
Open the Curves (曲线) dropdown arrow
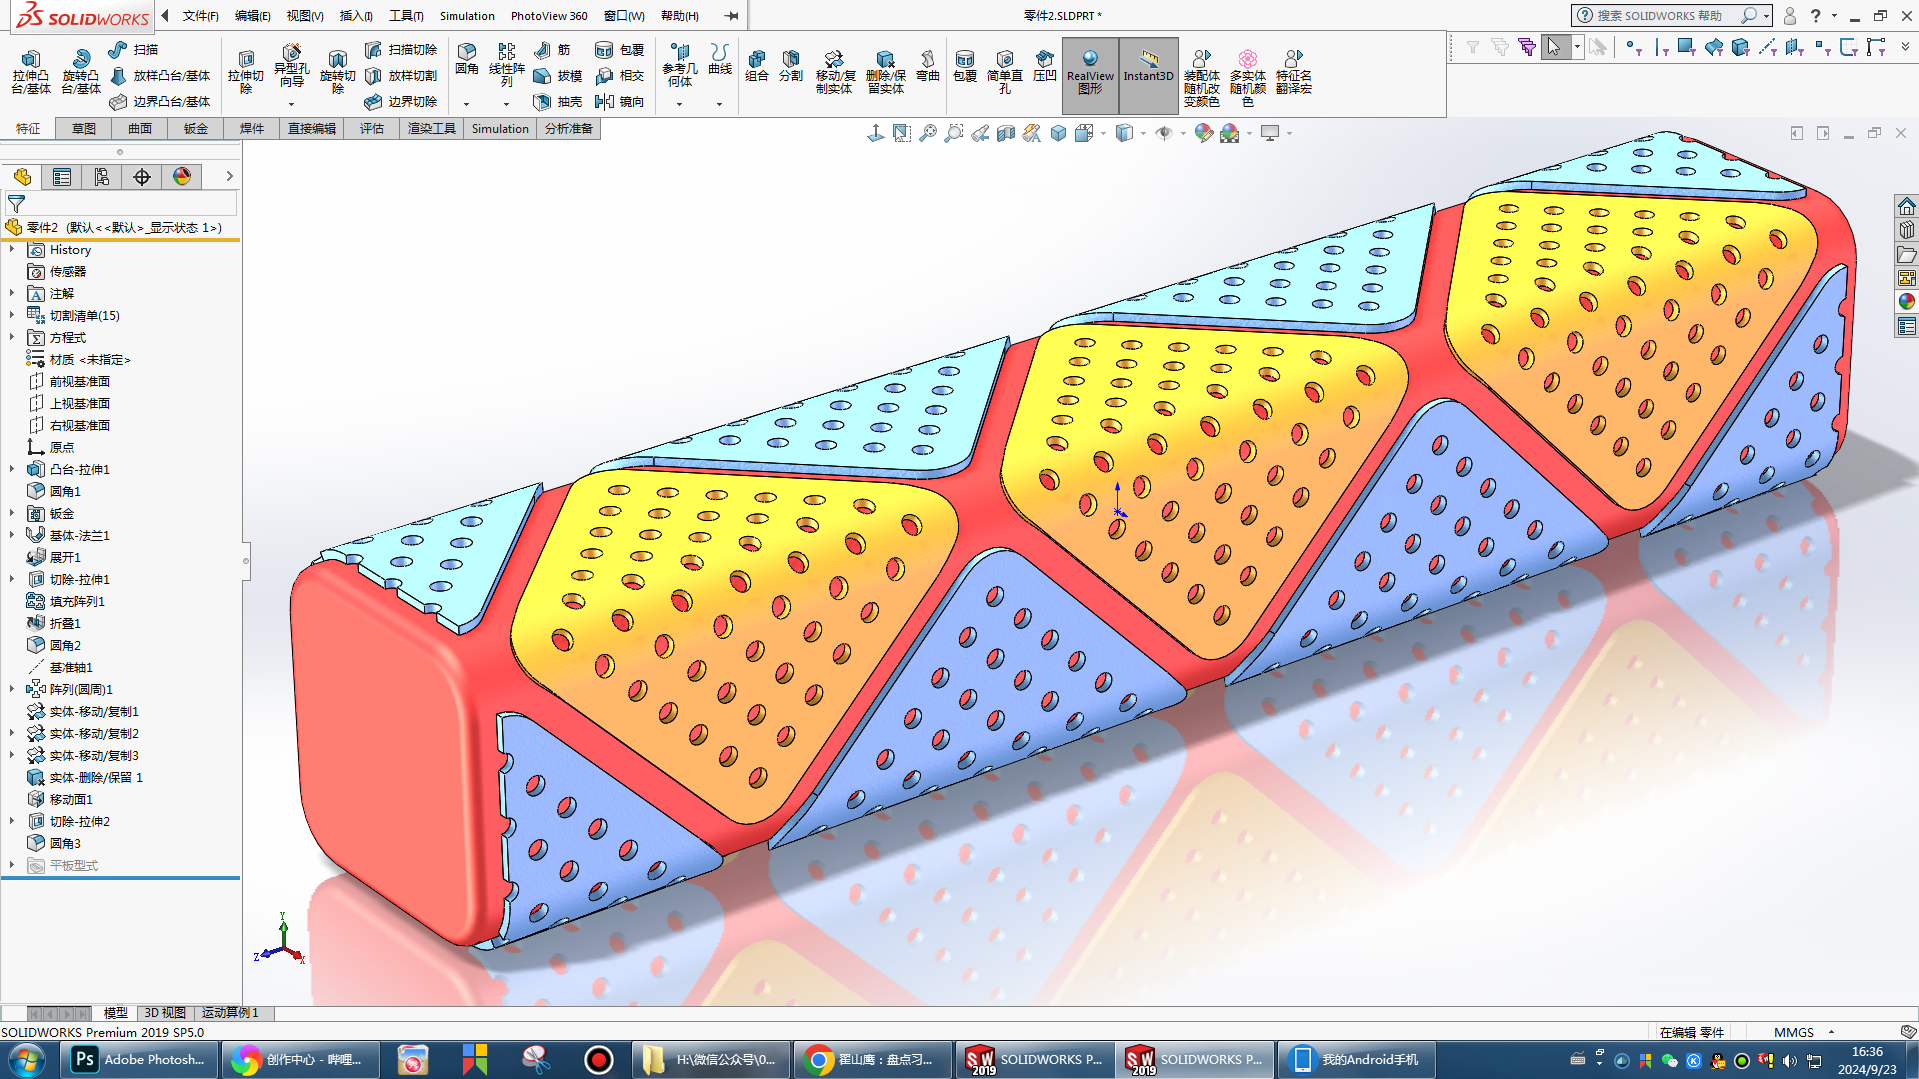click(x=719, y=104)
